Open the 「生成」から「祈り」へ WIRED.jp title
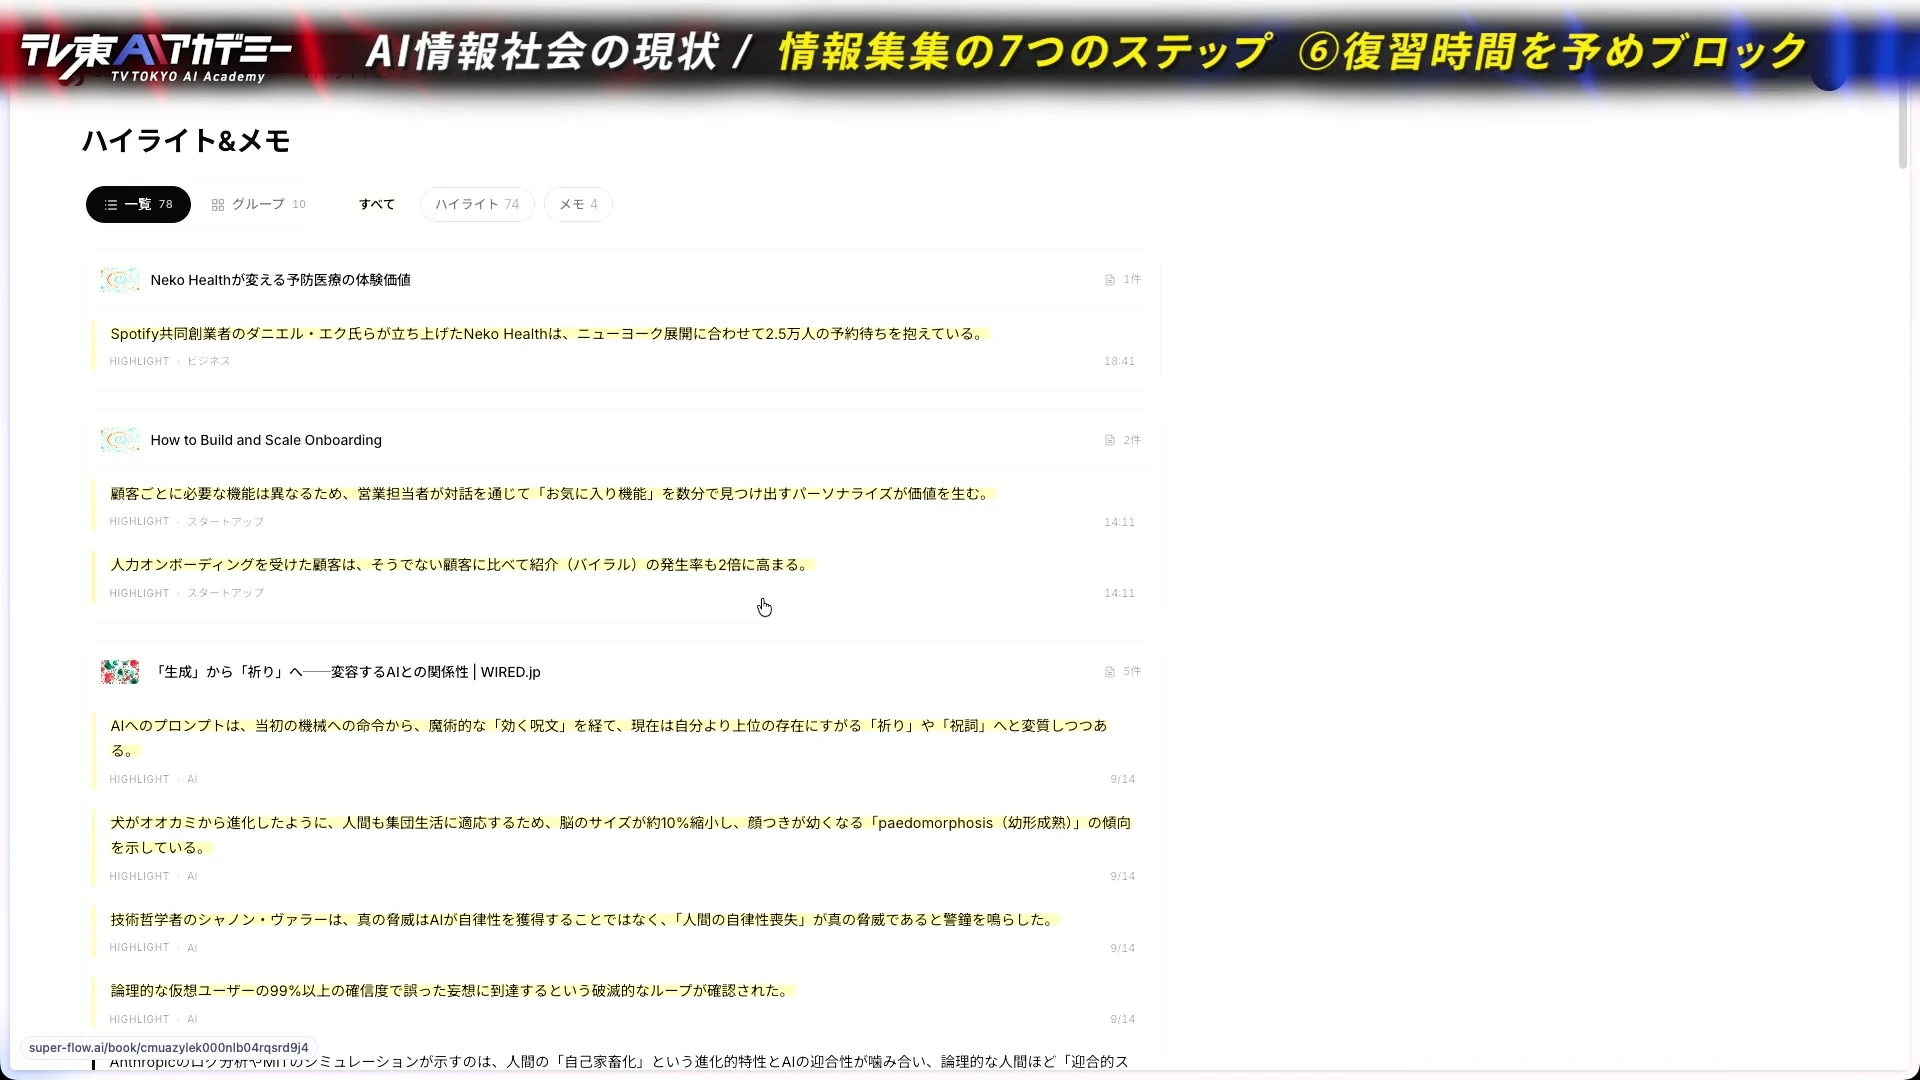1920x1080 pixels. 345,672
